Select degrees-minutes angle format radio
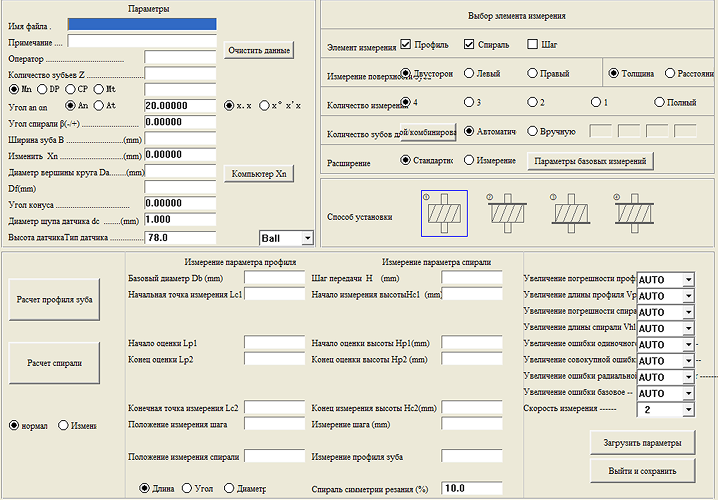The width and height of the screenshot is (718, 500). pyautogui.click(x=264, y=106)
